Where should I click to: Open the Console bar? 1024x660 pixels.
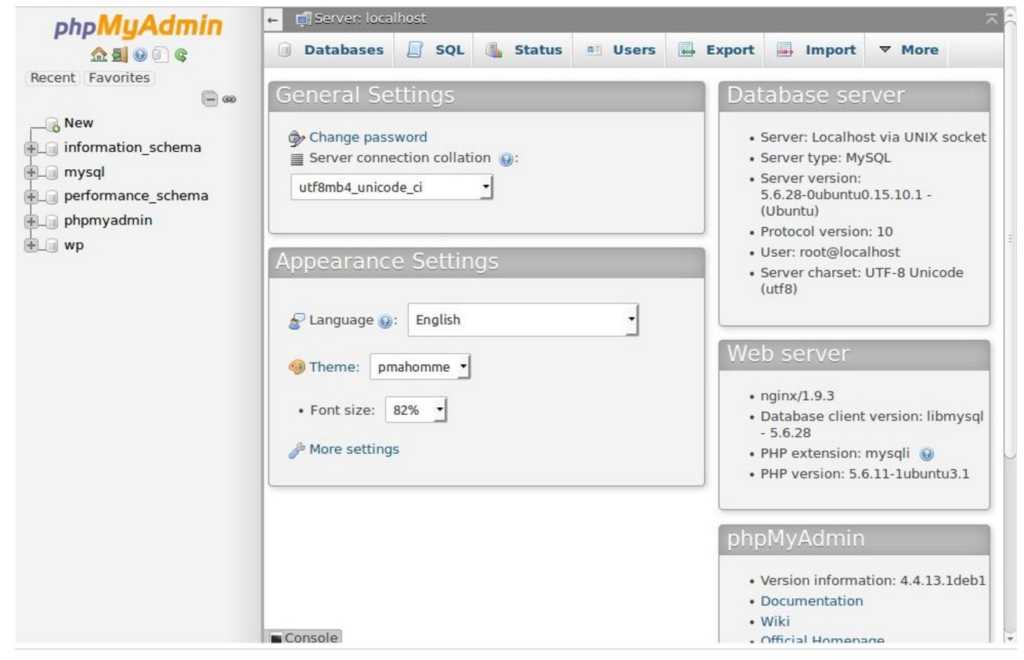[304, 638]
